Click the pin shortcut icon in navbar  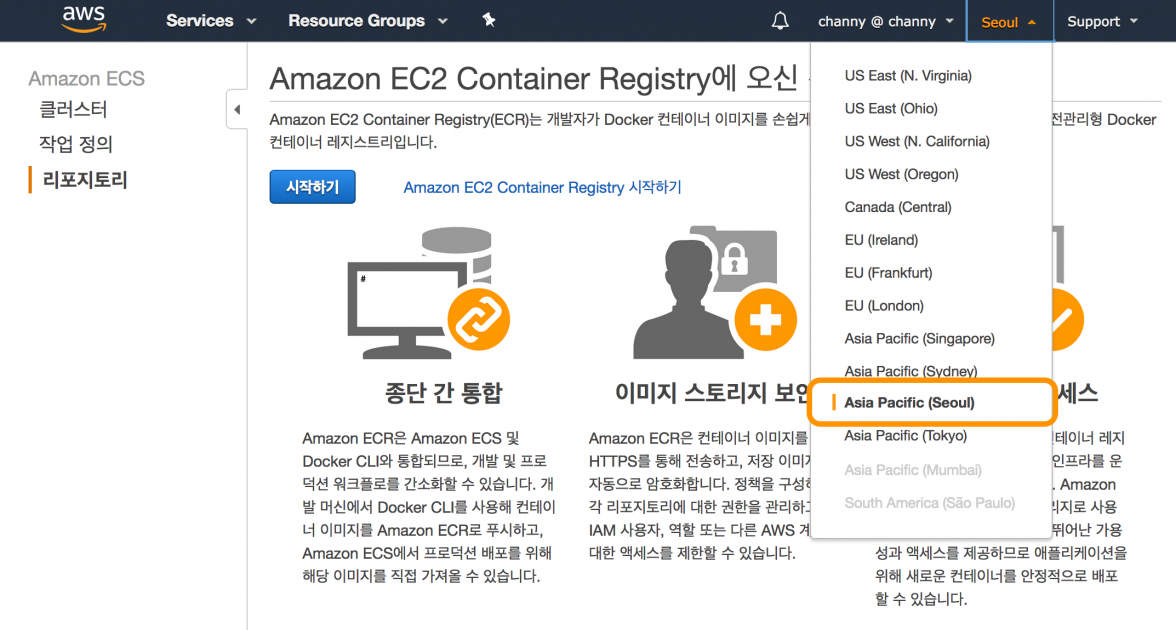coord(489,20)
